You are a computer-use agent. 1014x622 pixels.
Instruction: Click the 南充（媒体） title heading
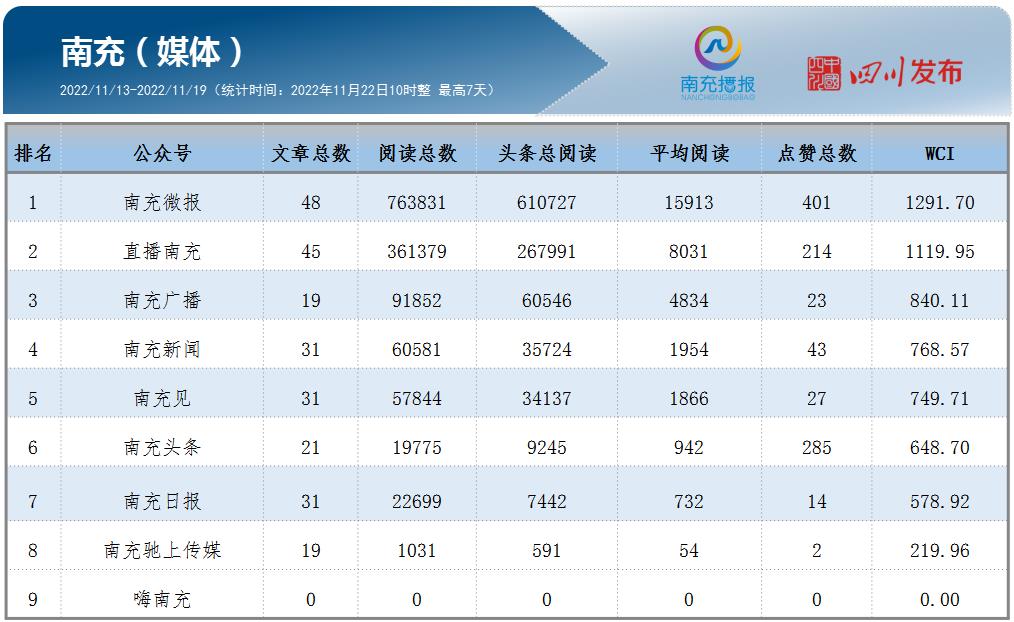(x=152, y=51)
